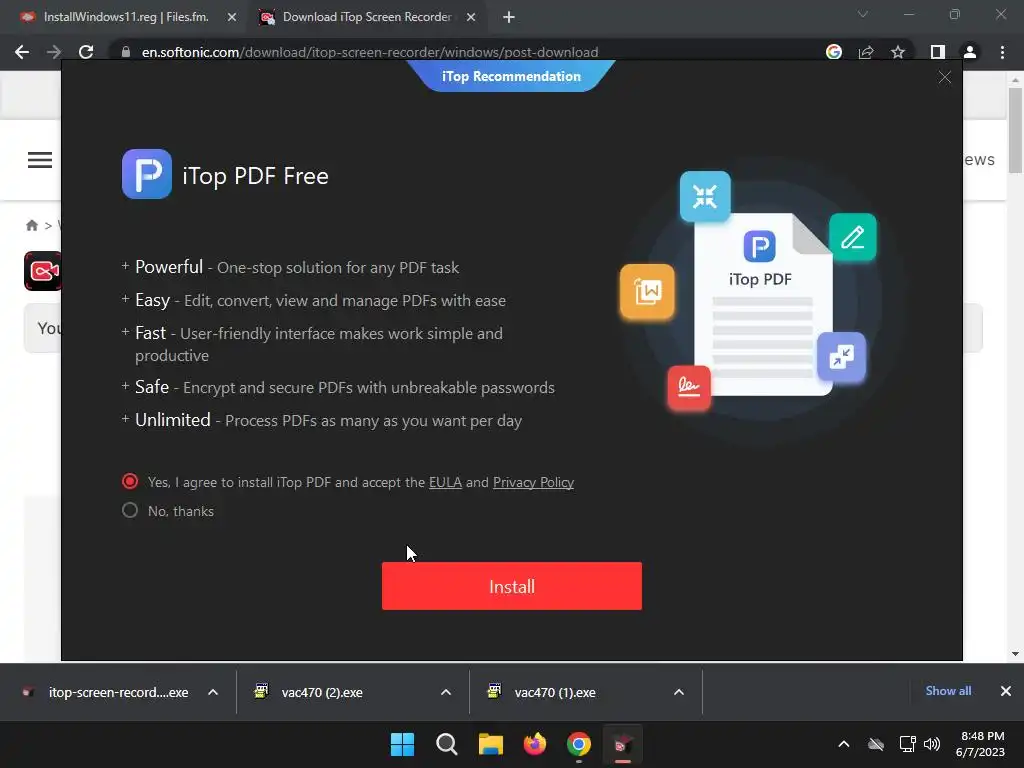Bookmark this page with star icon
Viewport: 1024px width, 768px height.
[898, 52]
